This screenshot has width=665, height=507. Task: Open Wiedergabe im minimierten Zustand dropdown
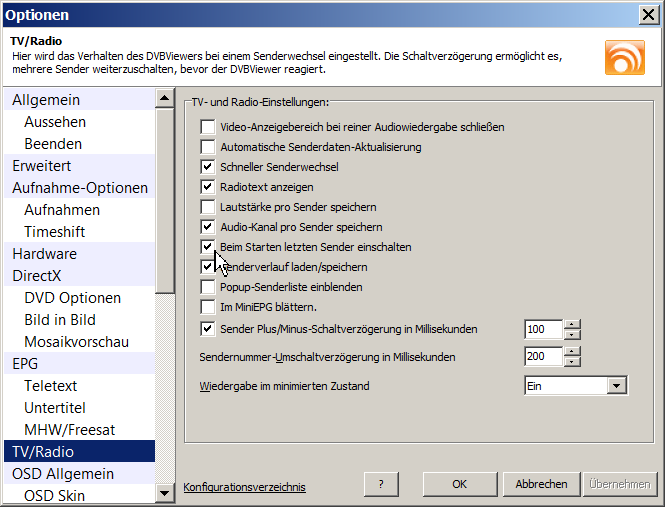tap(616, 385)
